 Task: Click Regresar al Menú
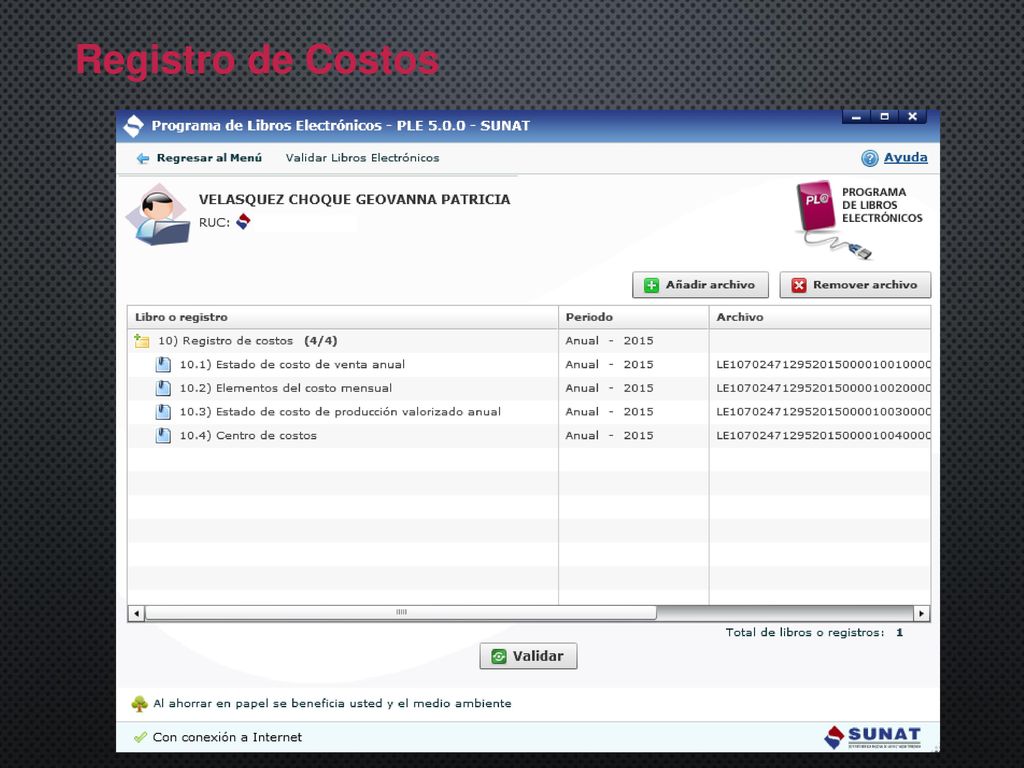pos(209,158)
